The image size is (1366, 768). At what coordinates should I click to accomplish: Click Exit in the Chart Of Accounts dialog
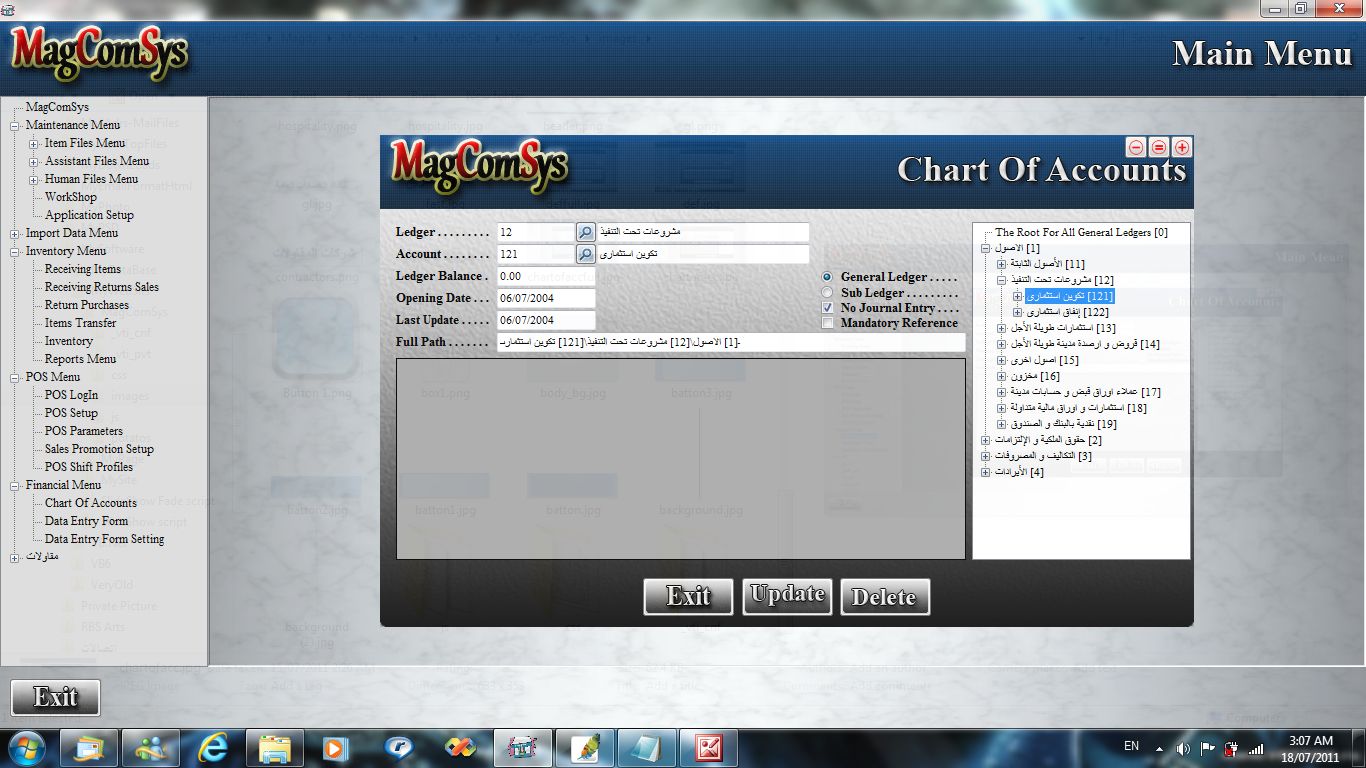point(689,597)
